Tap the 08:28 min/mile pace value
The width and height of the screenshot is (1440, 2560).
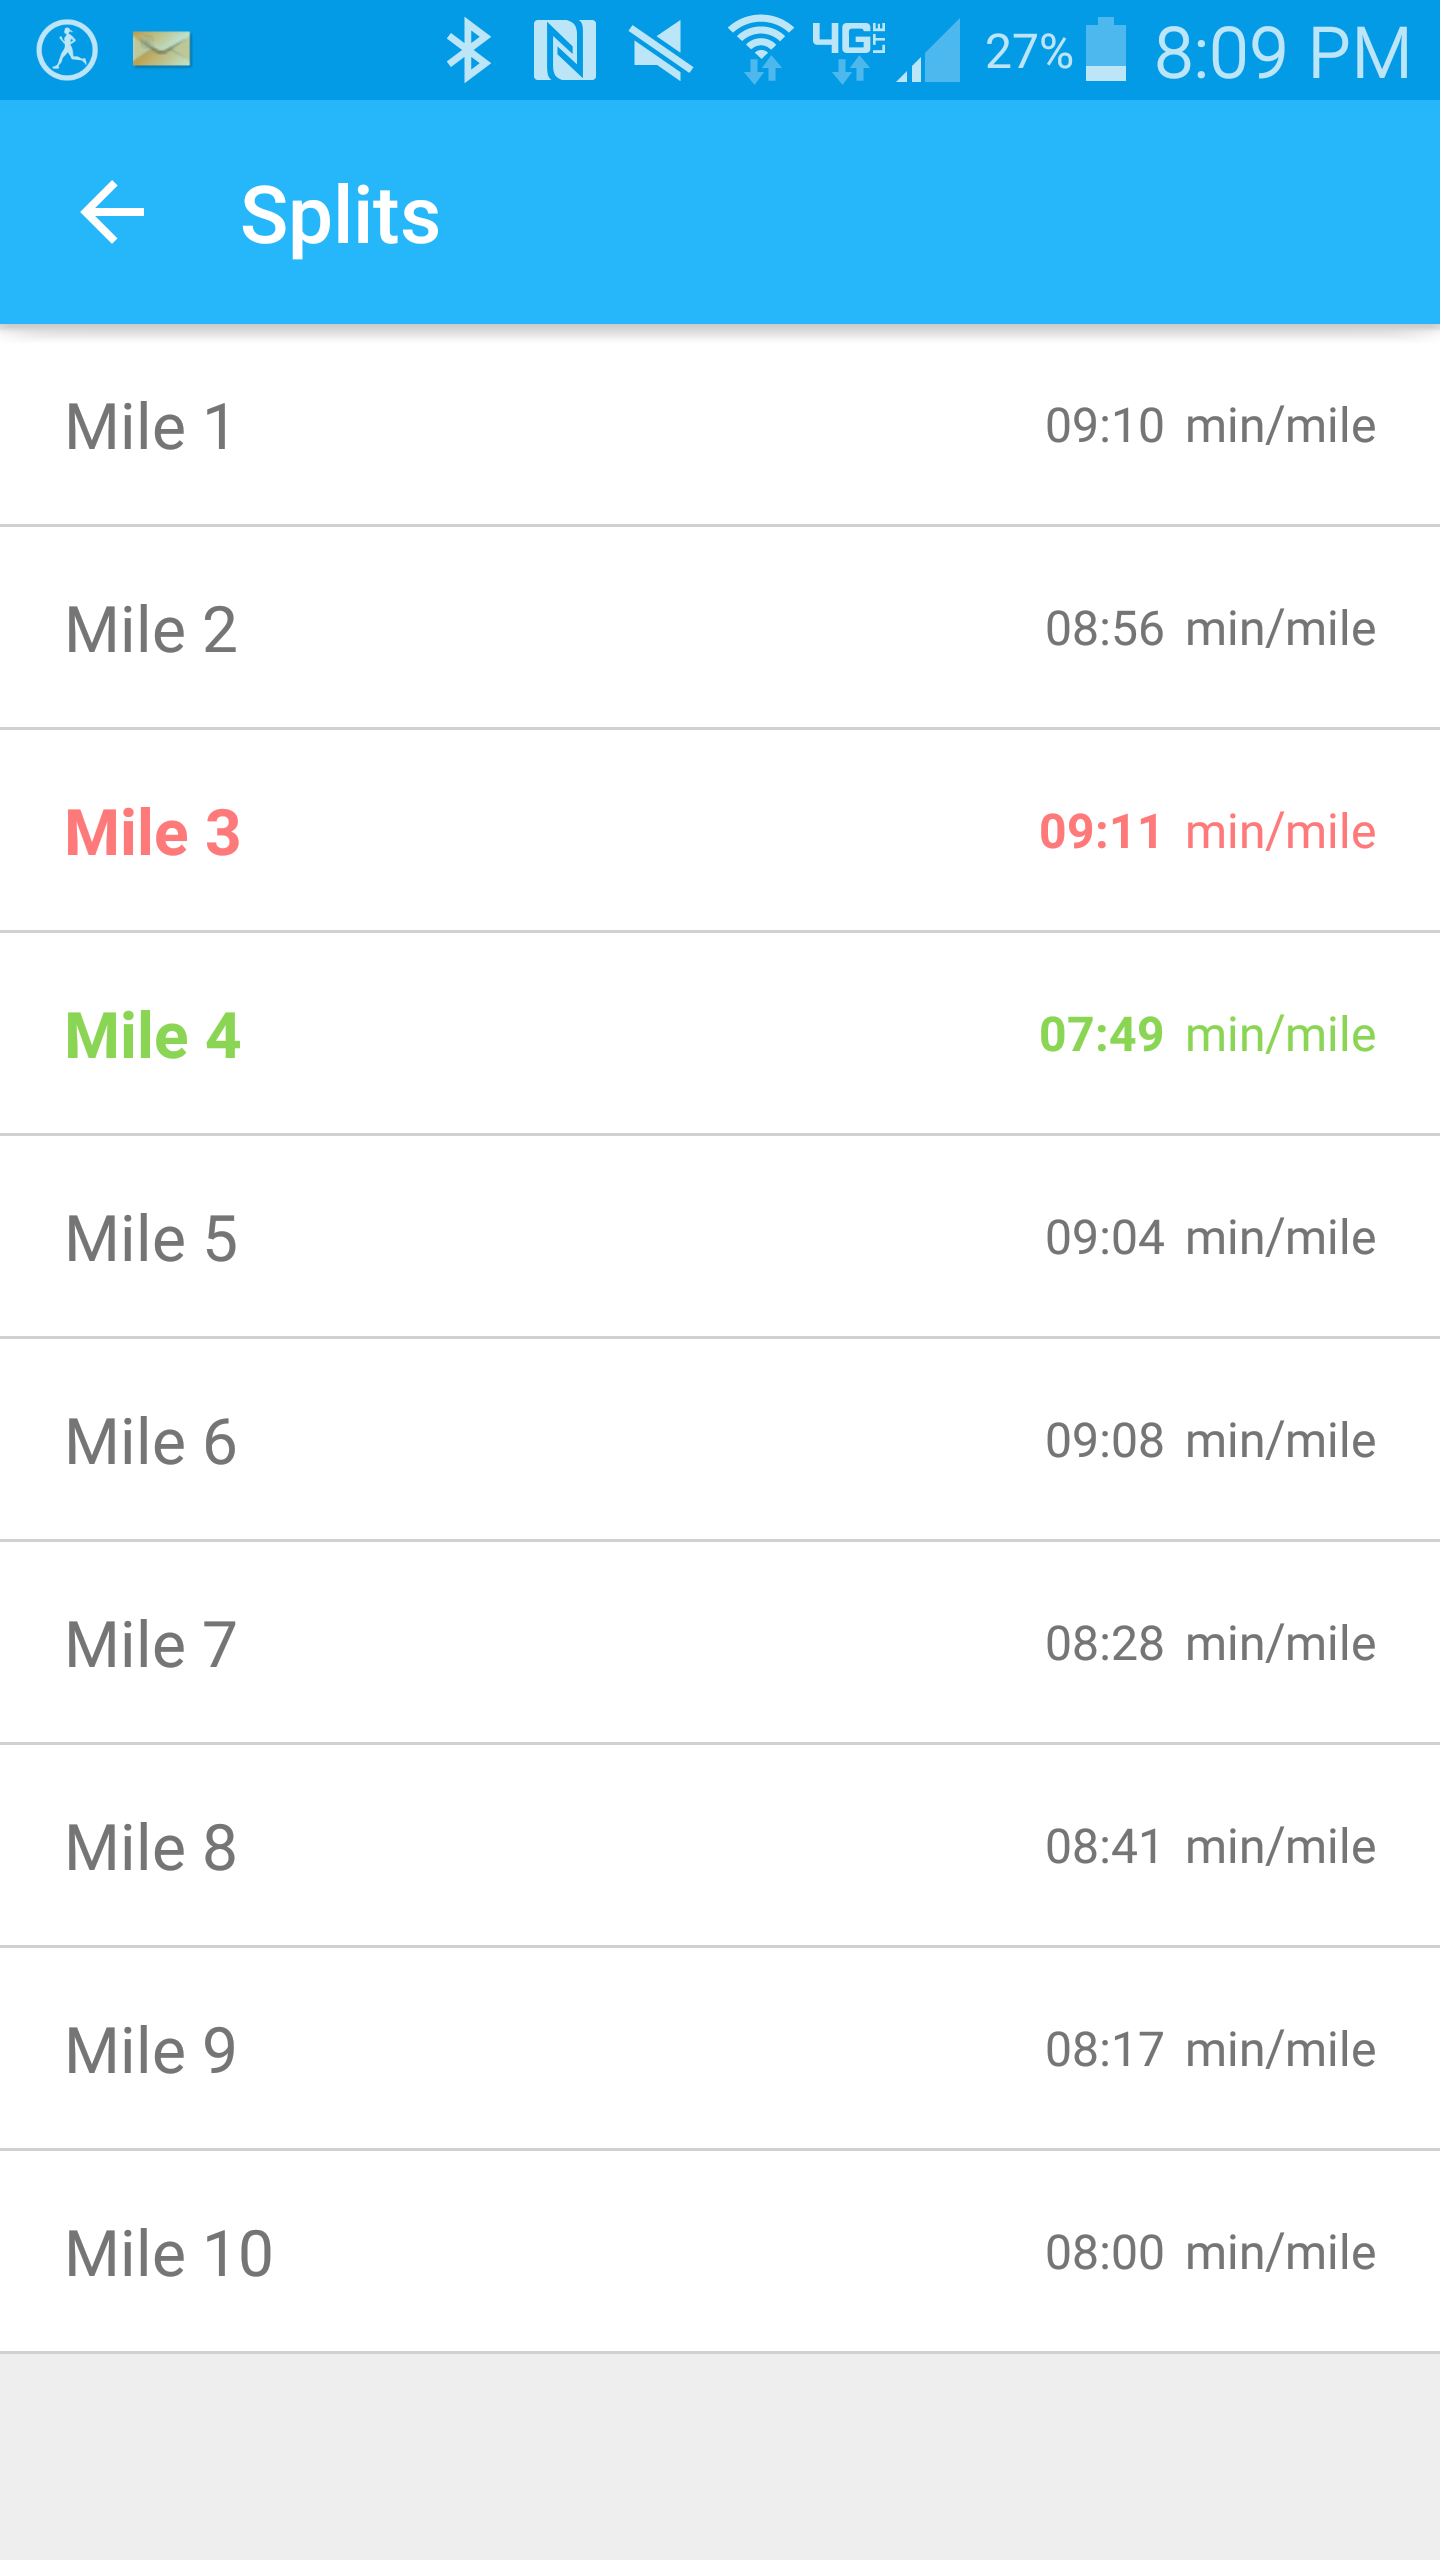pyautogui.click(x=1210, y=1644)
